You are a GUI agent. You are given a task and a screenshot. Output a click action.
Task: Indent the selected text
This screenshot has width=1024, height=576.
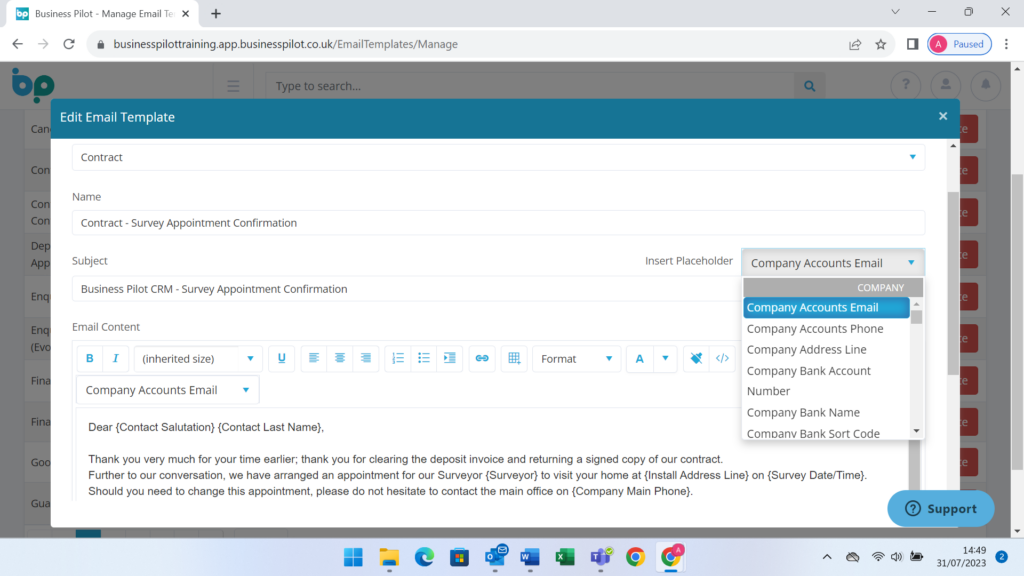coord(450,359)
